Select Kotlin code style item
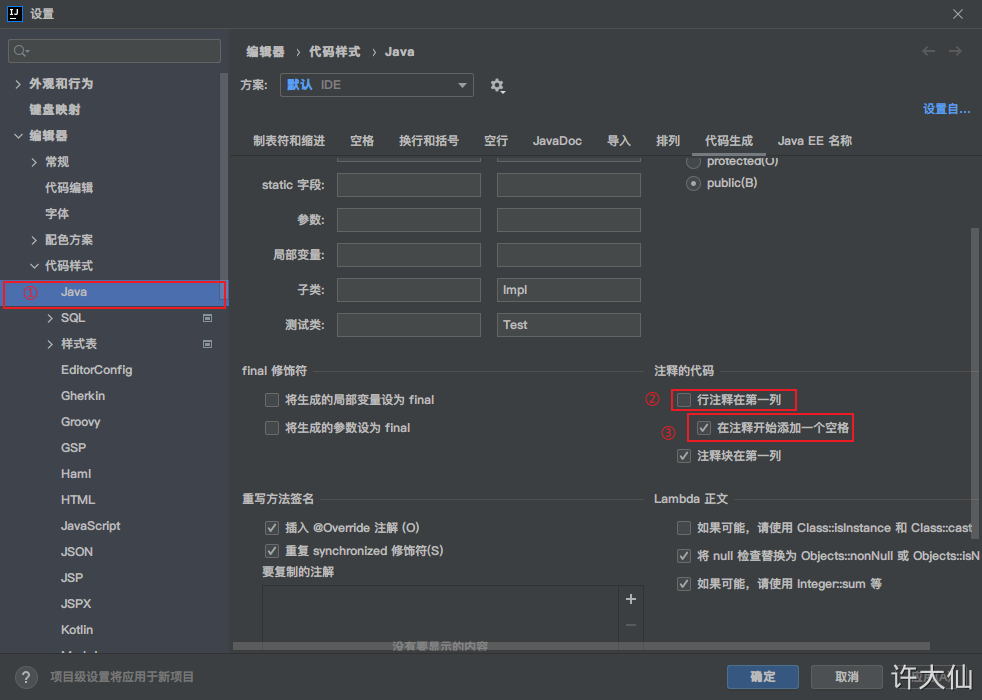 (77, 630)
